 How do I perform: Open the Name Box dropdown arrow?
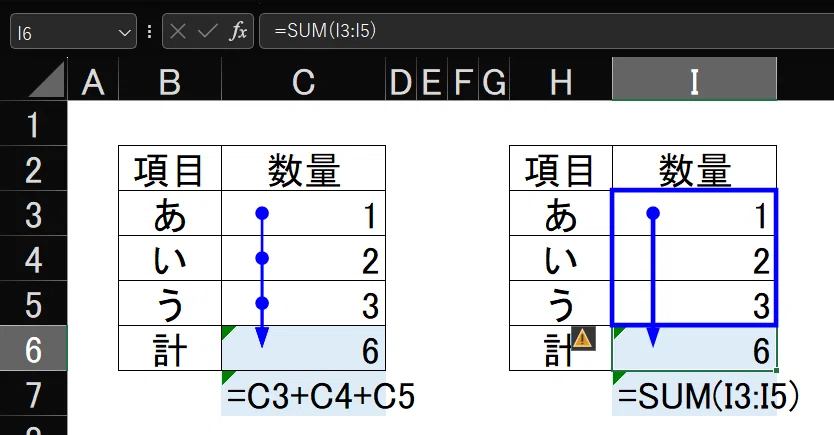(124, 33)
